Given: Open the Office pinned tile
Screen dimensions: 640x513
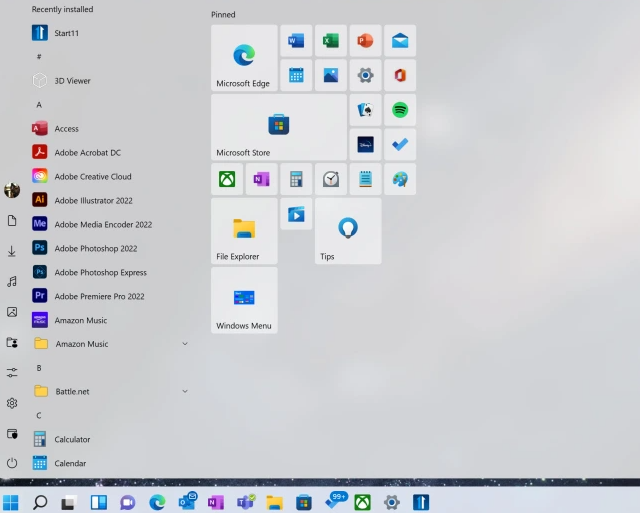Looking at the screenshot, I should [x=400, y=76].
